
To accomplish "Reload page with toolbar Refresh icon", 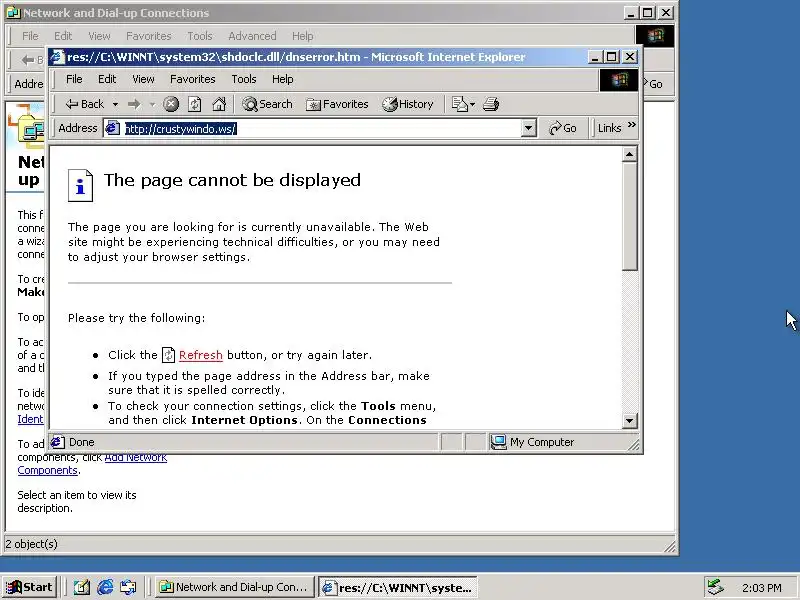I will tap(194, 105).
